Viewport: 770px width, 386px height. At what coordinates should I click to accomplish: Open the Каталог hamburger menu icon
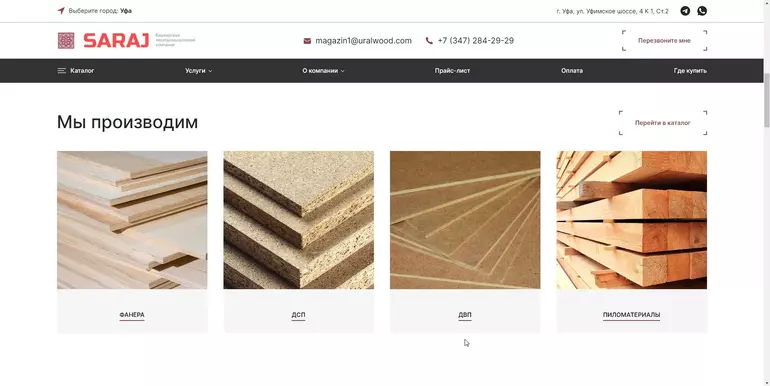[61, 71]
